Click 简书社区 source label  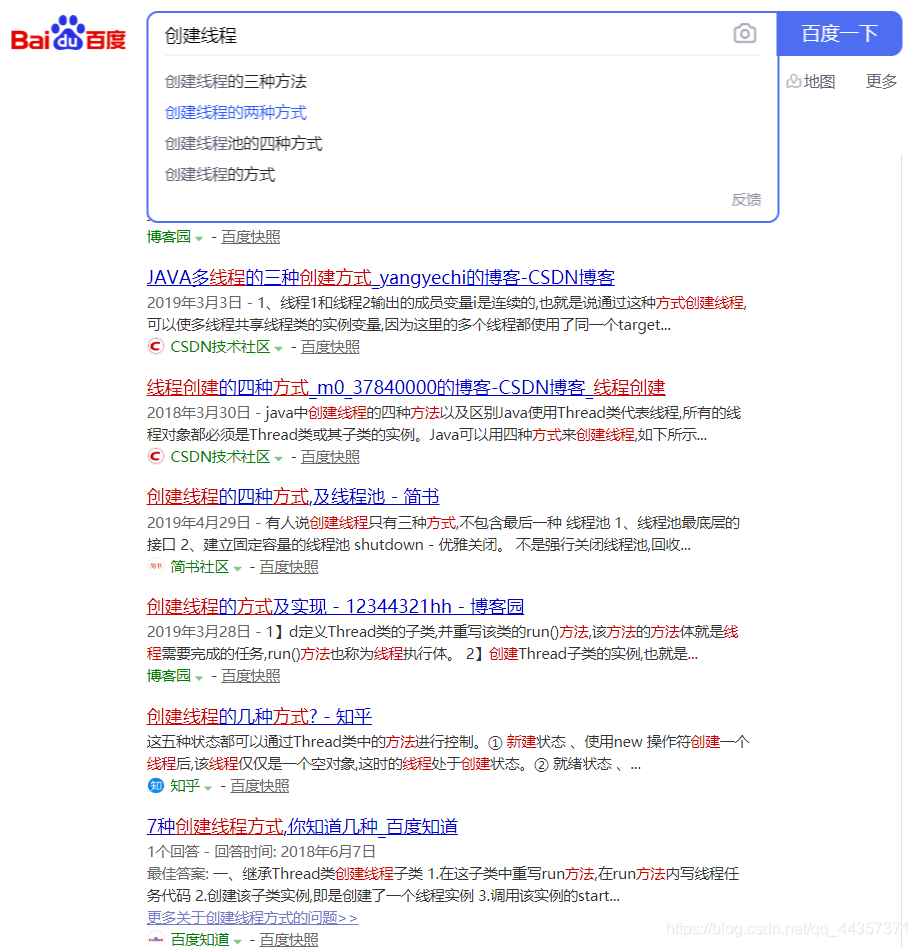click(x=199, y=567)
